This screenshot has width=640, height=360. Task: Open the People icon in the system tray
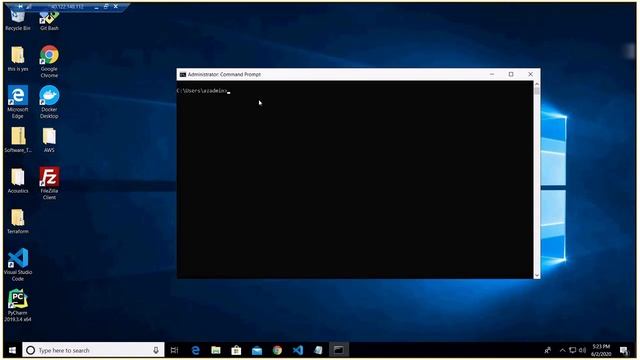pos(547,350)
